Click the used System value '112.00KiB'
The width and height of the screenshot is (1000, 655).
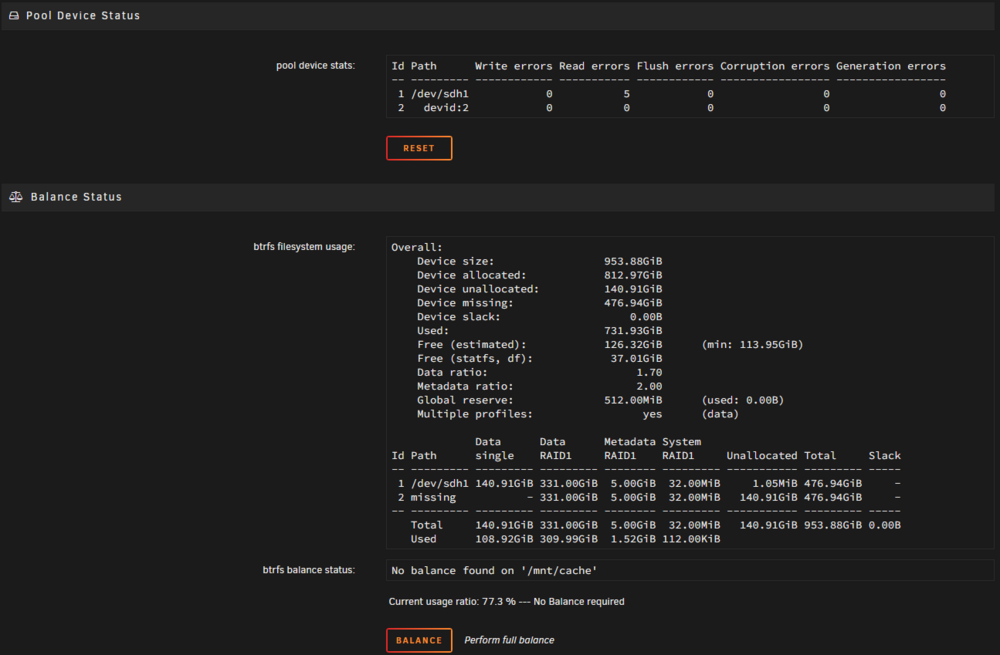tap(691, 539)
